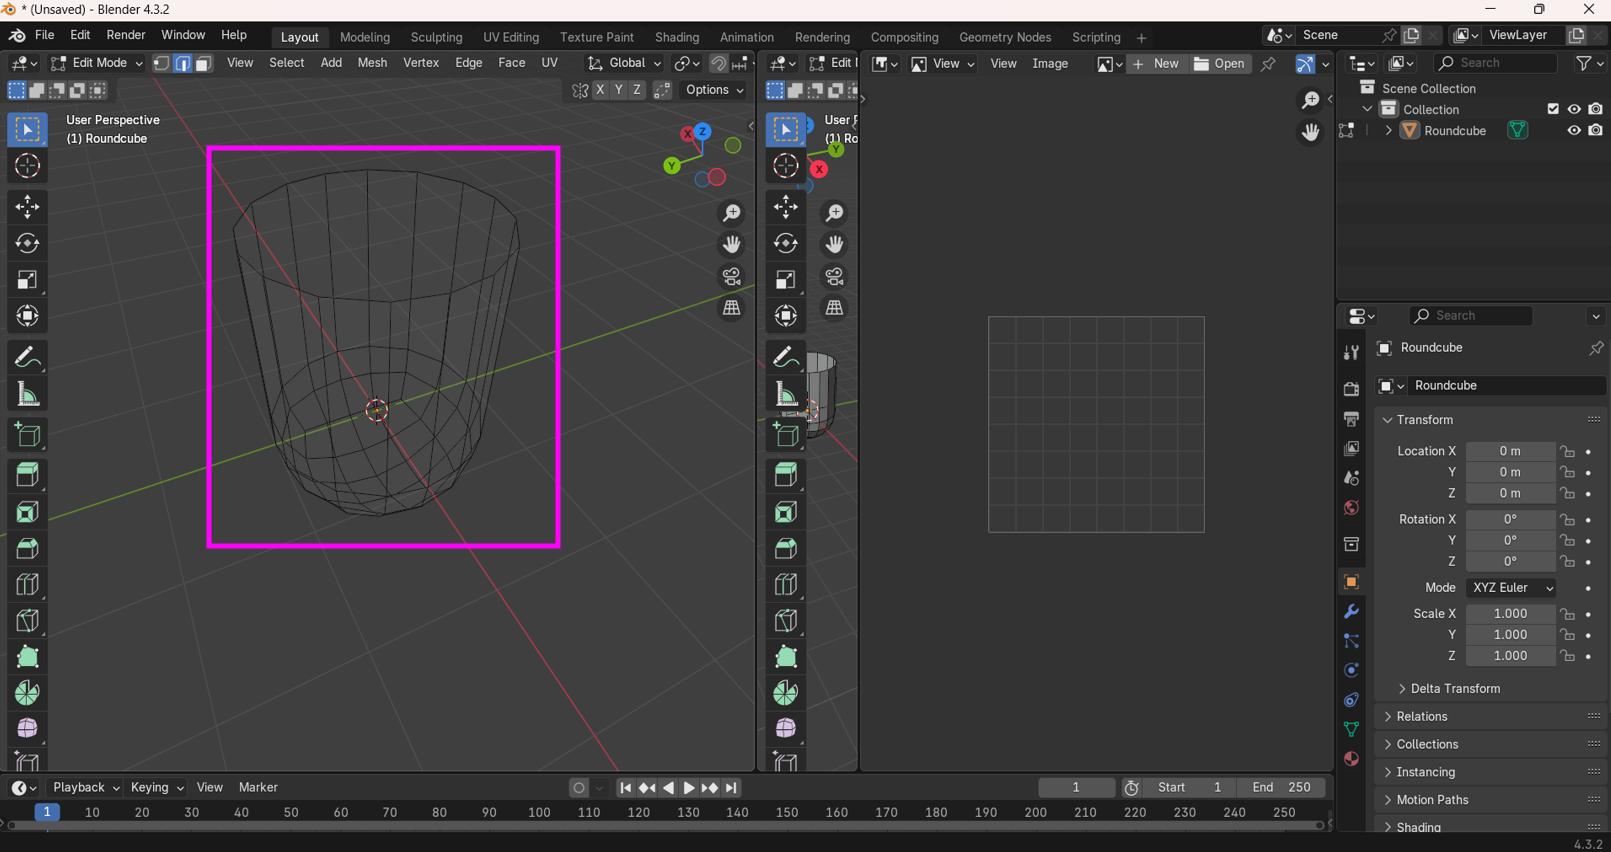The image size is (1611, 852).
Task: Lock Location X property
Action: (x=1568, y=452)
